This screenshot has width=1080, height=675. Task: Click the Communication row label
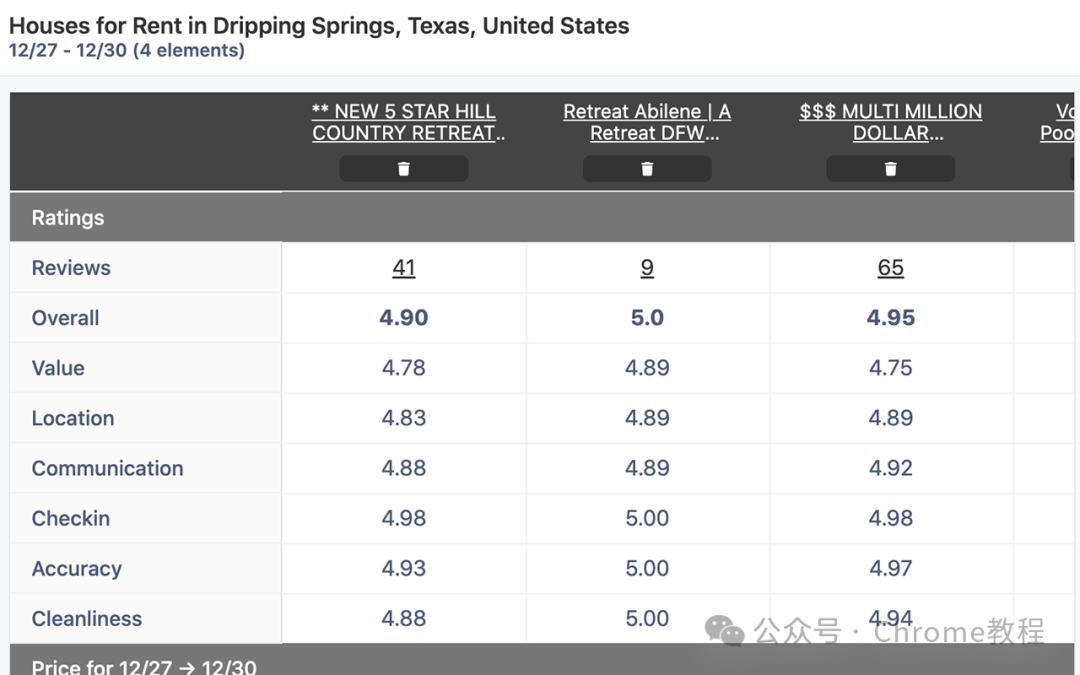107,468
